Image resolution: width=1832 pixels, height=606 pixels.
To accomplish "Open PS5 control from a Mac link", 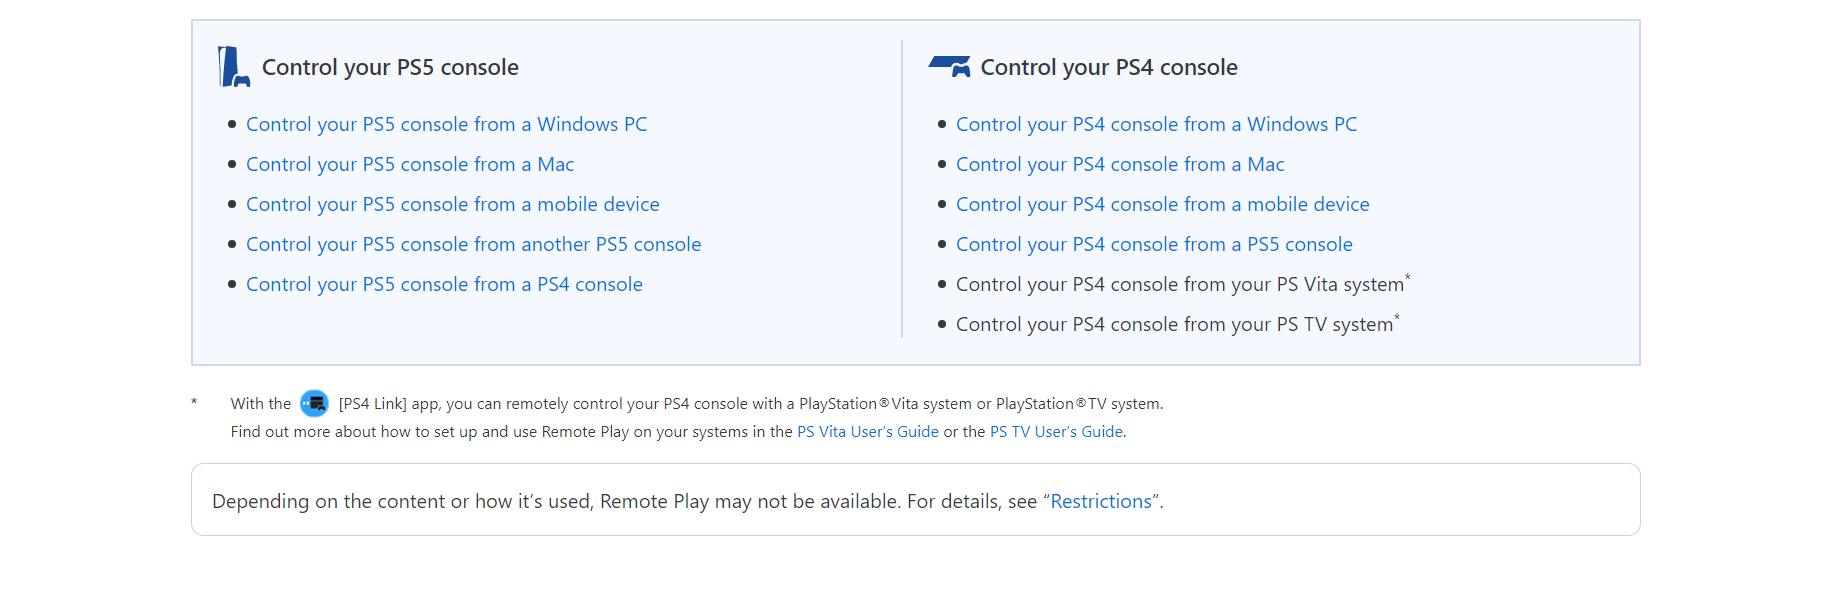I will tap(410, 164).
